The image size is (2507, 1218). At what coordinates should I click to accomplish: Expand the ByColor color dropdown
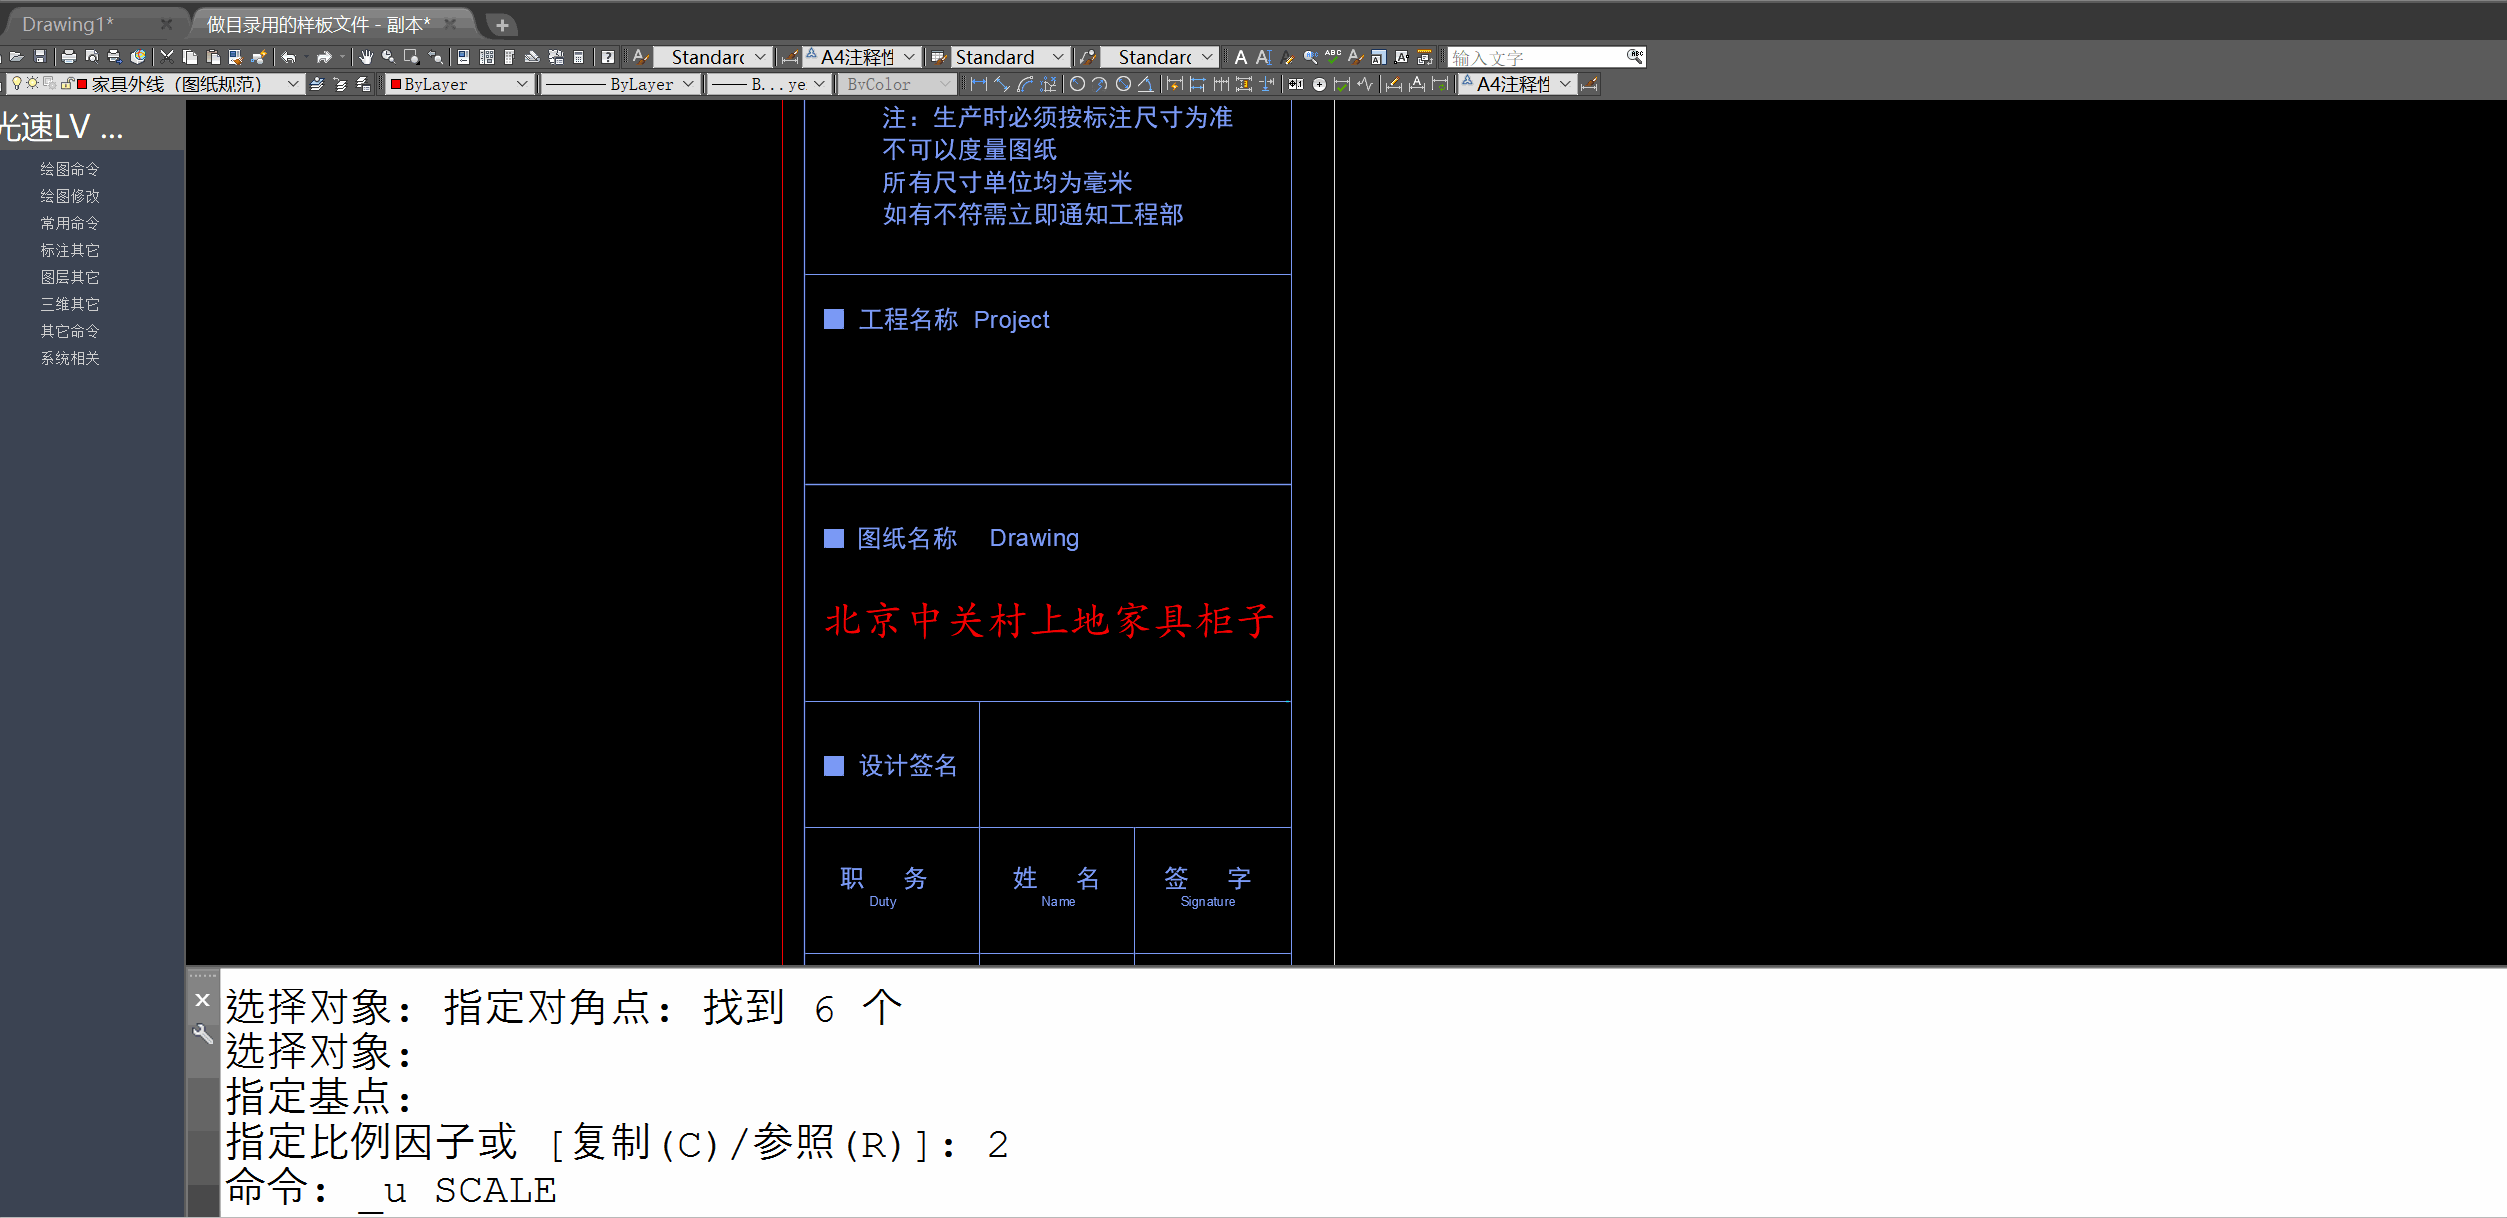(945, 84)
